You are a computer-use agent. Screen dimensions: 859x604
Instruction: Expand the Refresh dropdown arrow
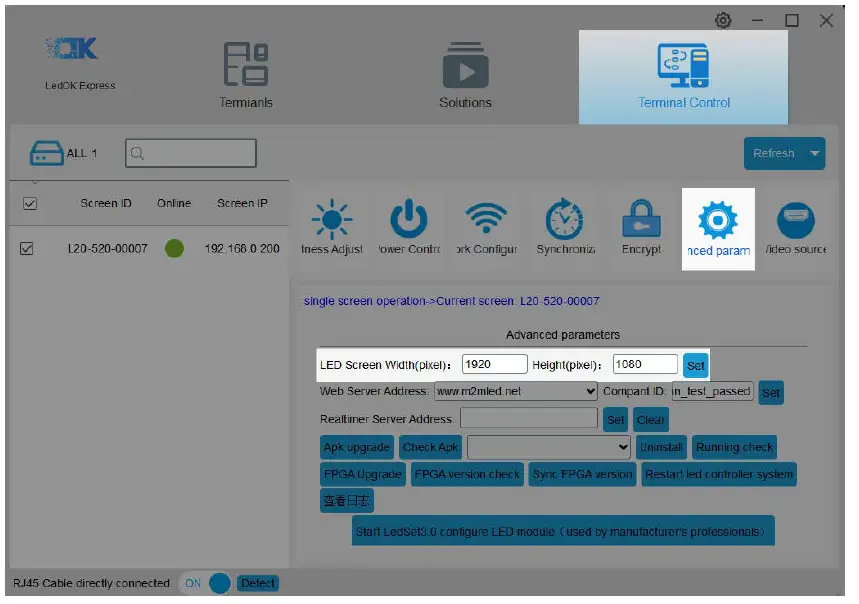[815, 153]
